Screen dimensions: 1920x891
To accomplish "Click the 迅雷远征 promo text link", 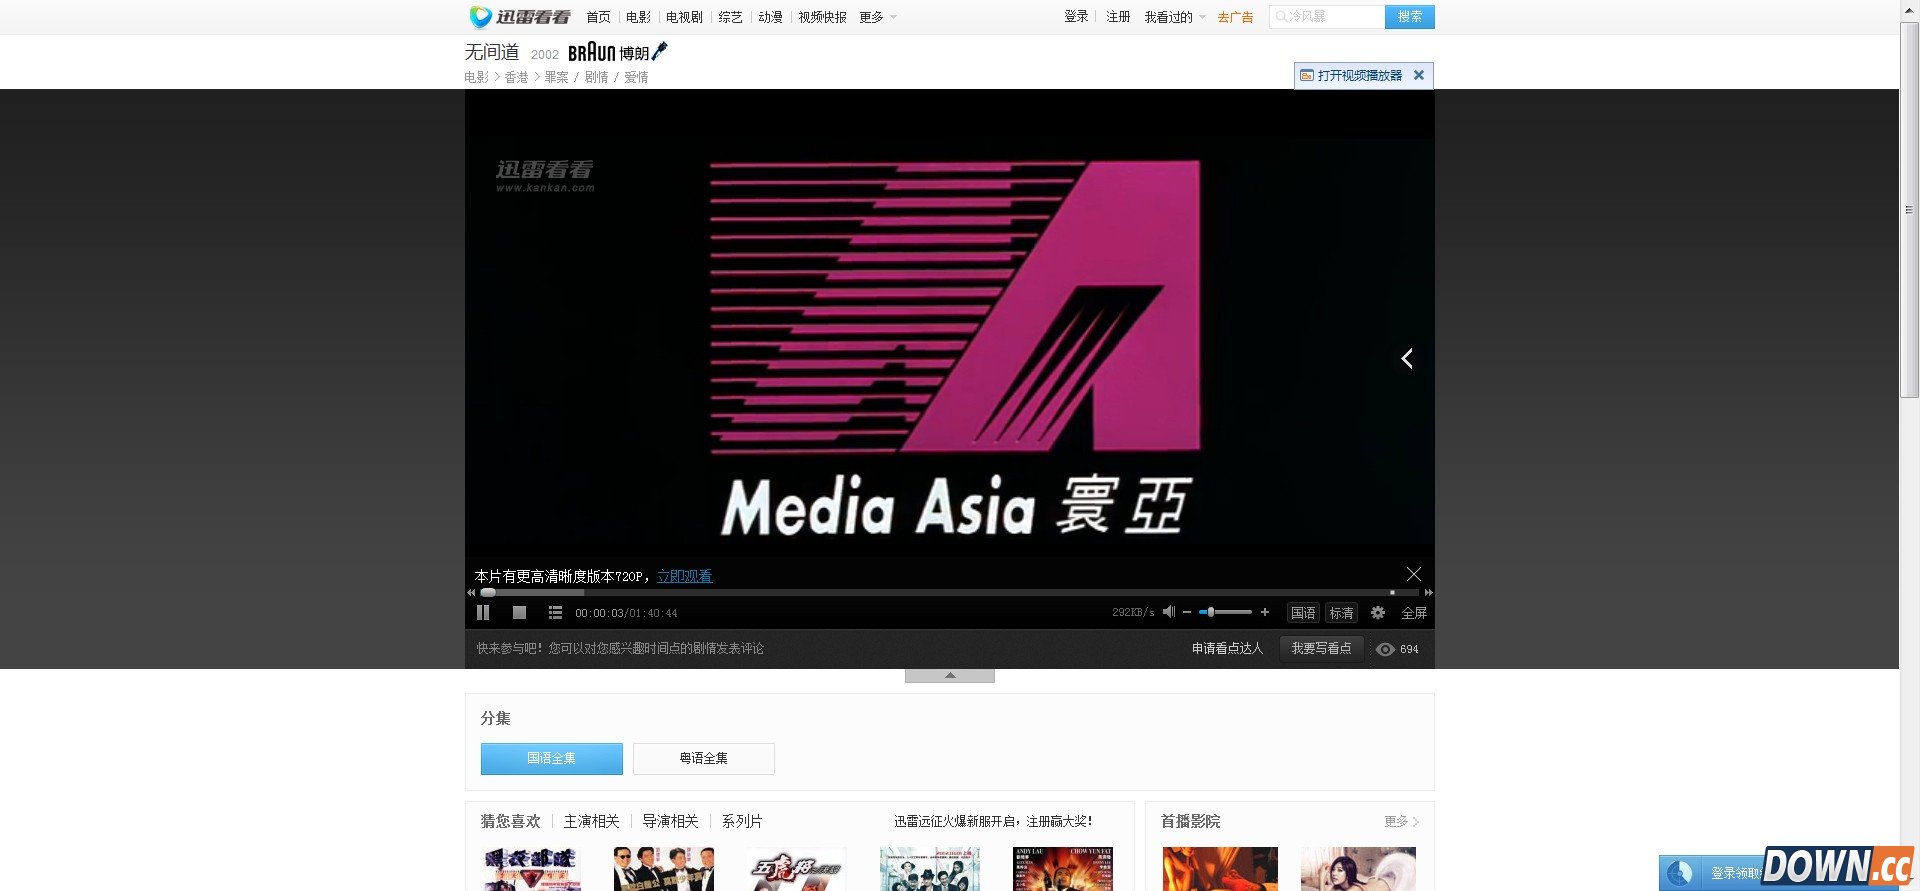I will [x=993, y=821].
